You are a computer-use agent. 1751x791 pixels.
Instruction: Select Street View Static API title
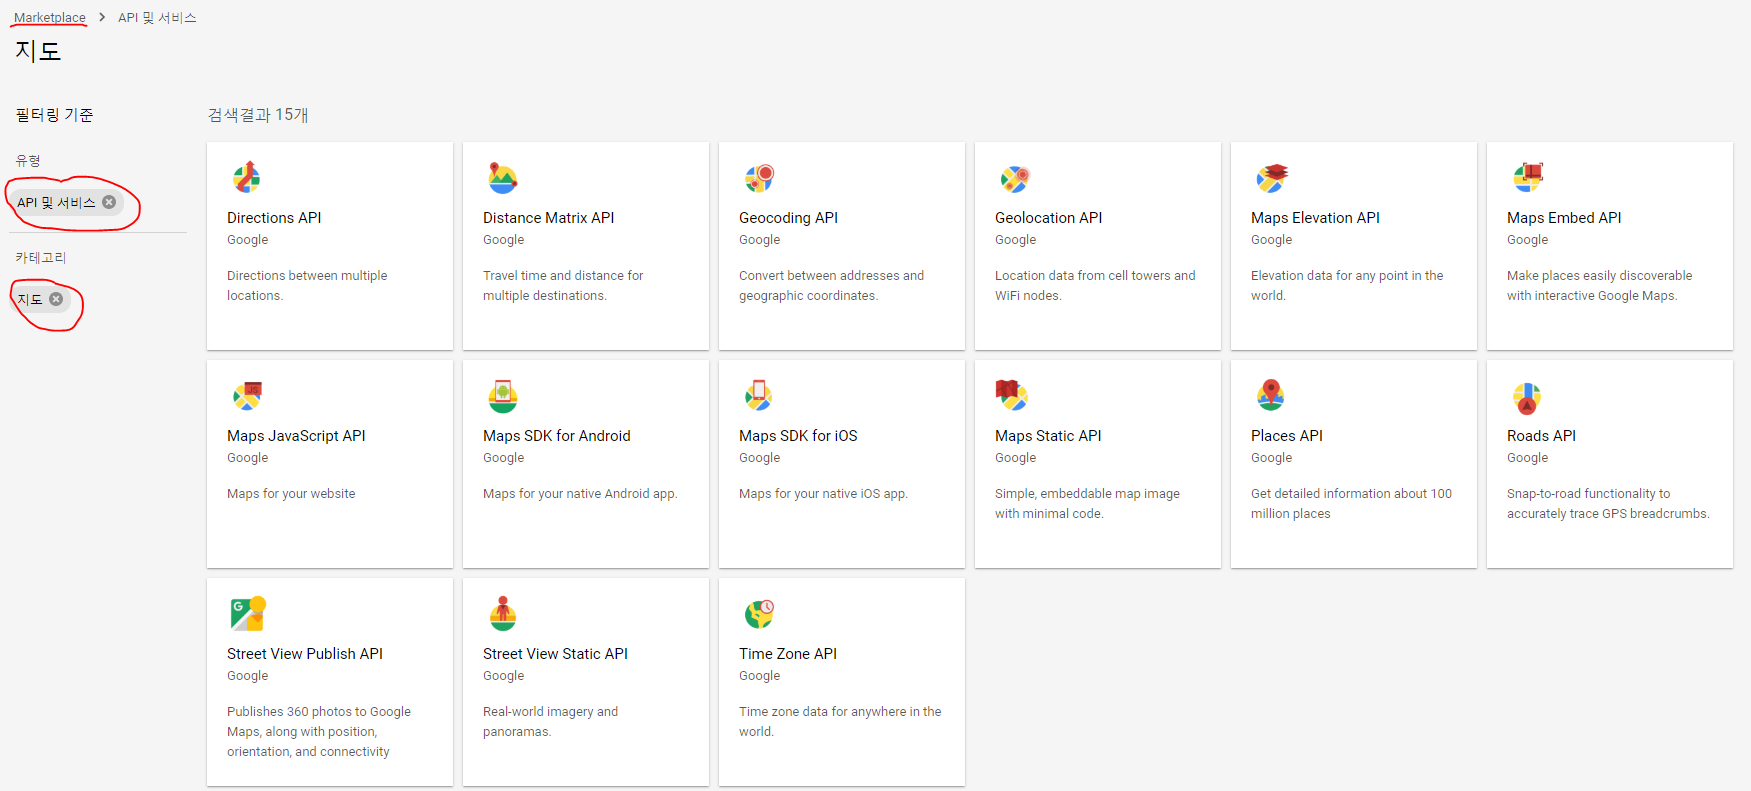555,654
